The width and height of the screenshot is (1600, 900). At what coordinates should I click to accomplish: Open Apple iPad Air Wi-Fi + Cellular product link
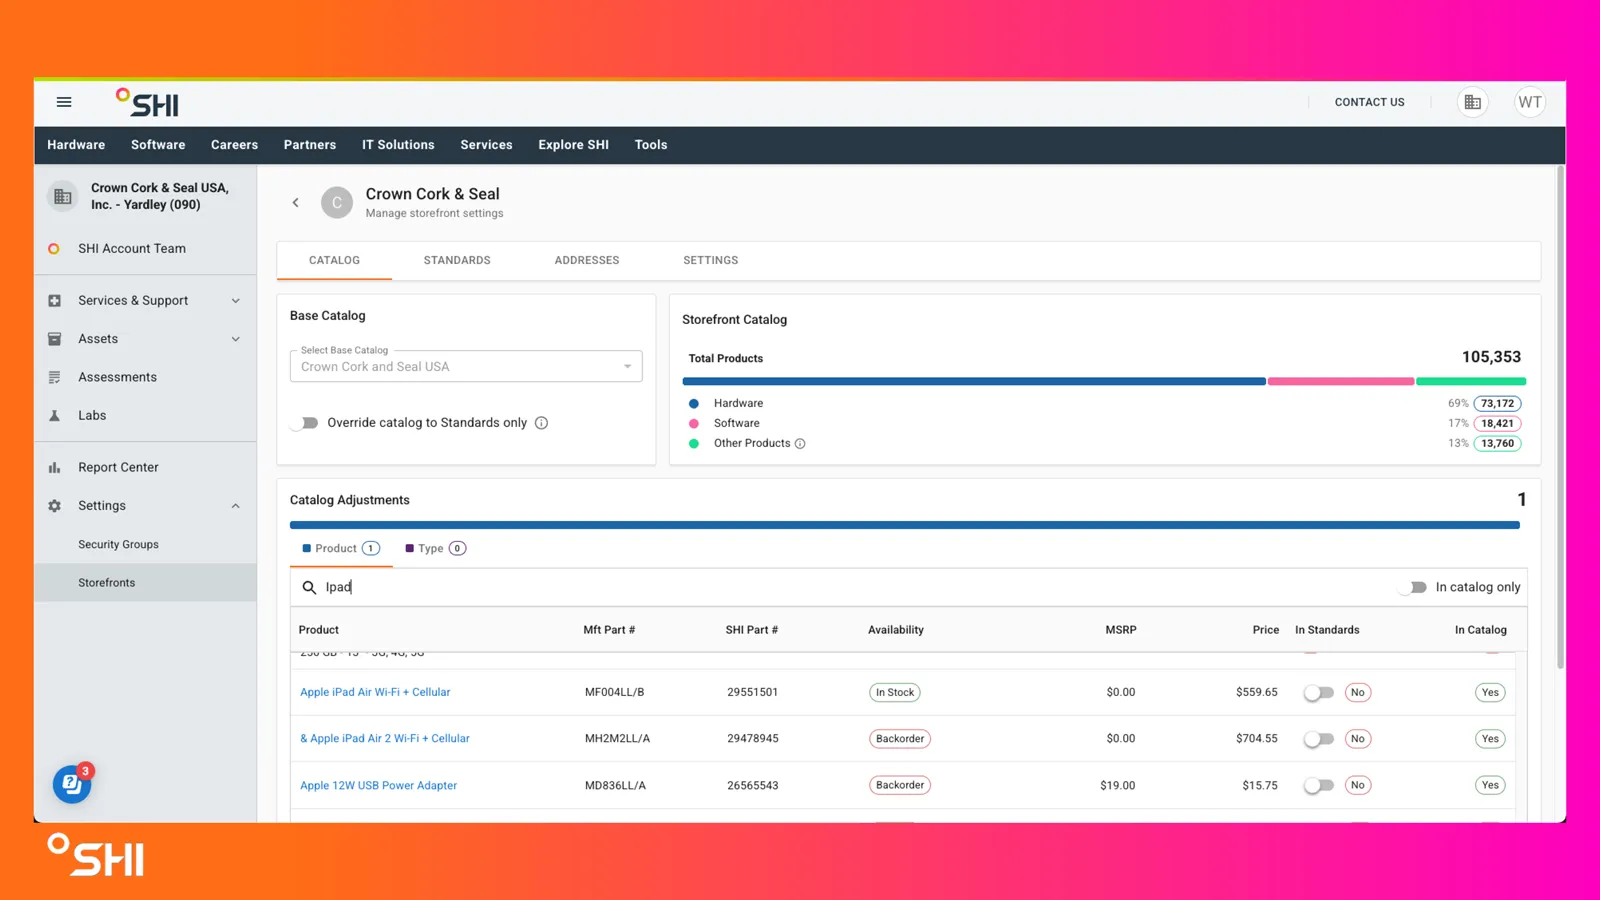[375, 693]
